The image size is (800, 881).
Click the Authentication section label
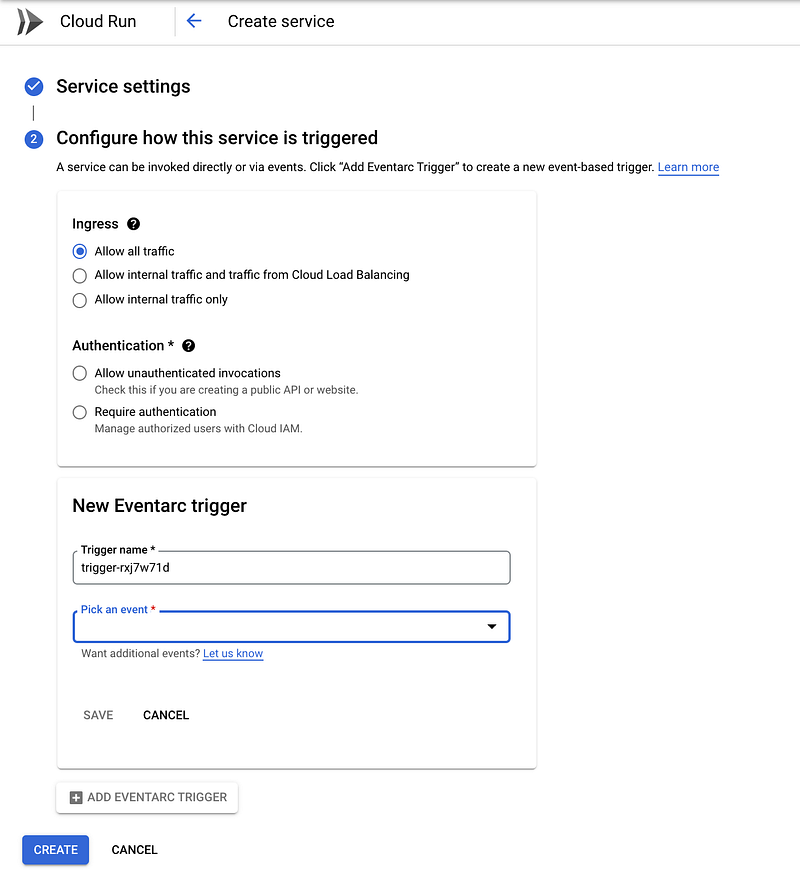(123, 346)
